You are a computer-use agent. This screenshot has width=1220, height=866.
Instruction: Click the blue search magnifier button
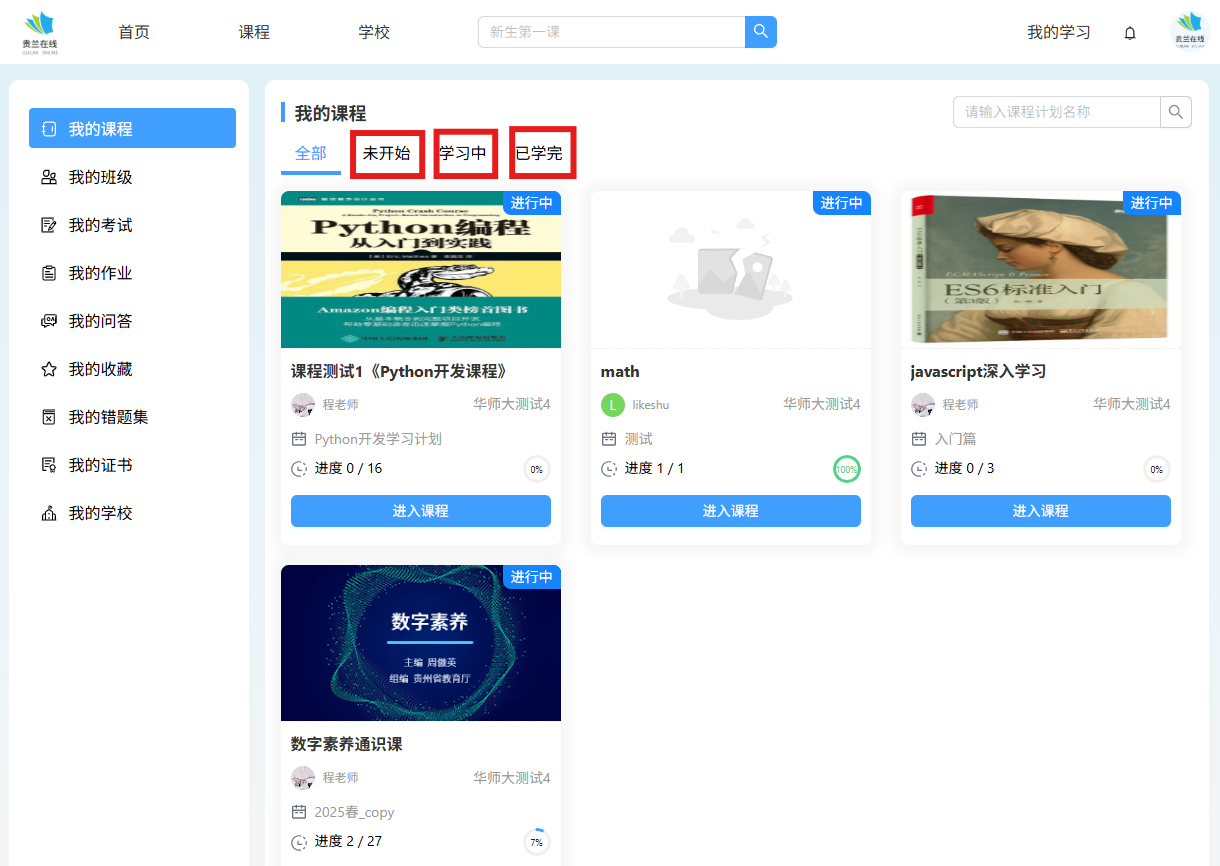pyautogui.click(x=761, y=32)
